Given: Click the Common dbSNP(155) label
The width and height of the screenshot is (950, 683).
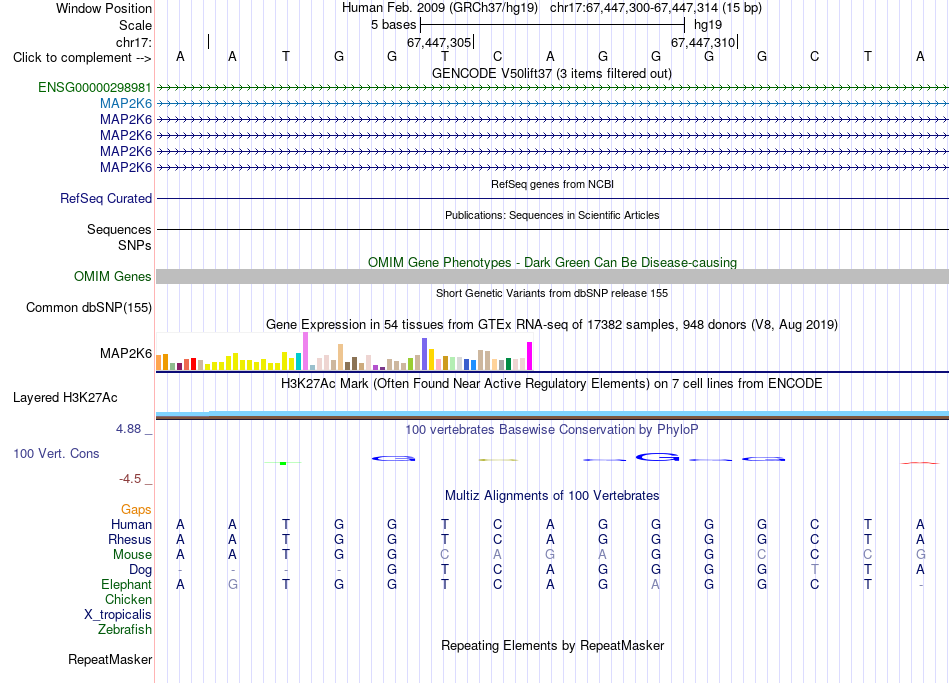Looking at the screenshot, I should click(89, 307).
